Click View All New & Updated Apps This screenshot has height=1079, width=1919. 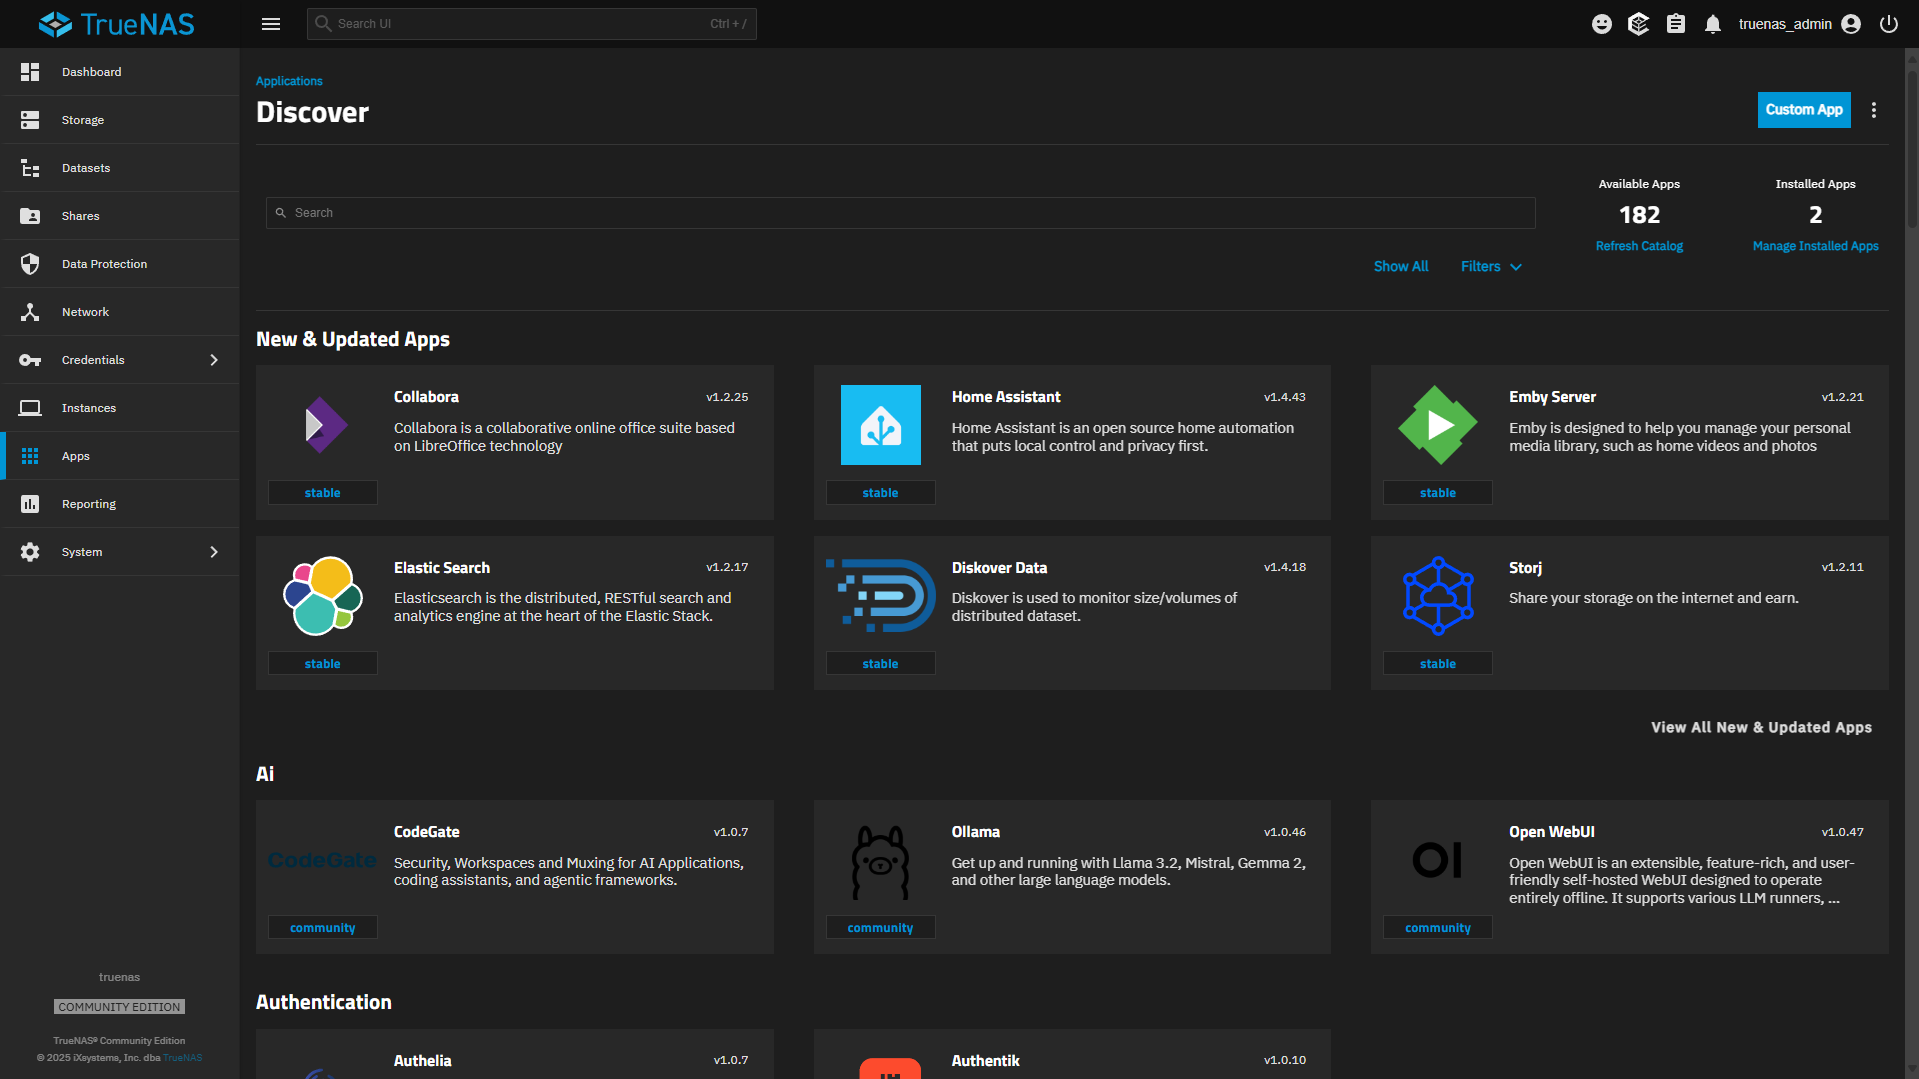1761,728
